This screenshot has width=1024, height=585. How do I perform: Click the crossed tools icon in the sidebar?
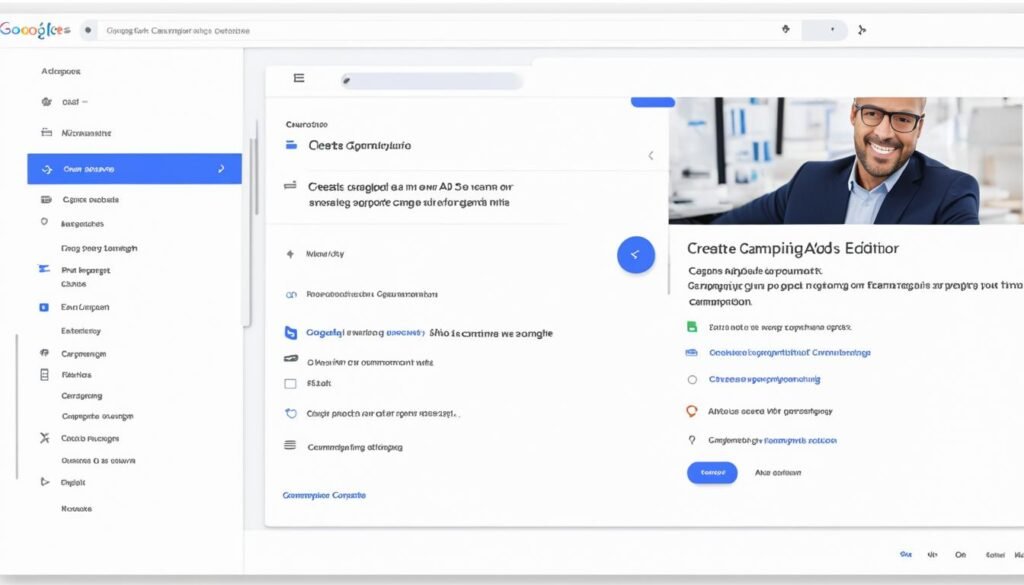point(44,438)
